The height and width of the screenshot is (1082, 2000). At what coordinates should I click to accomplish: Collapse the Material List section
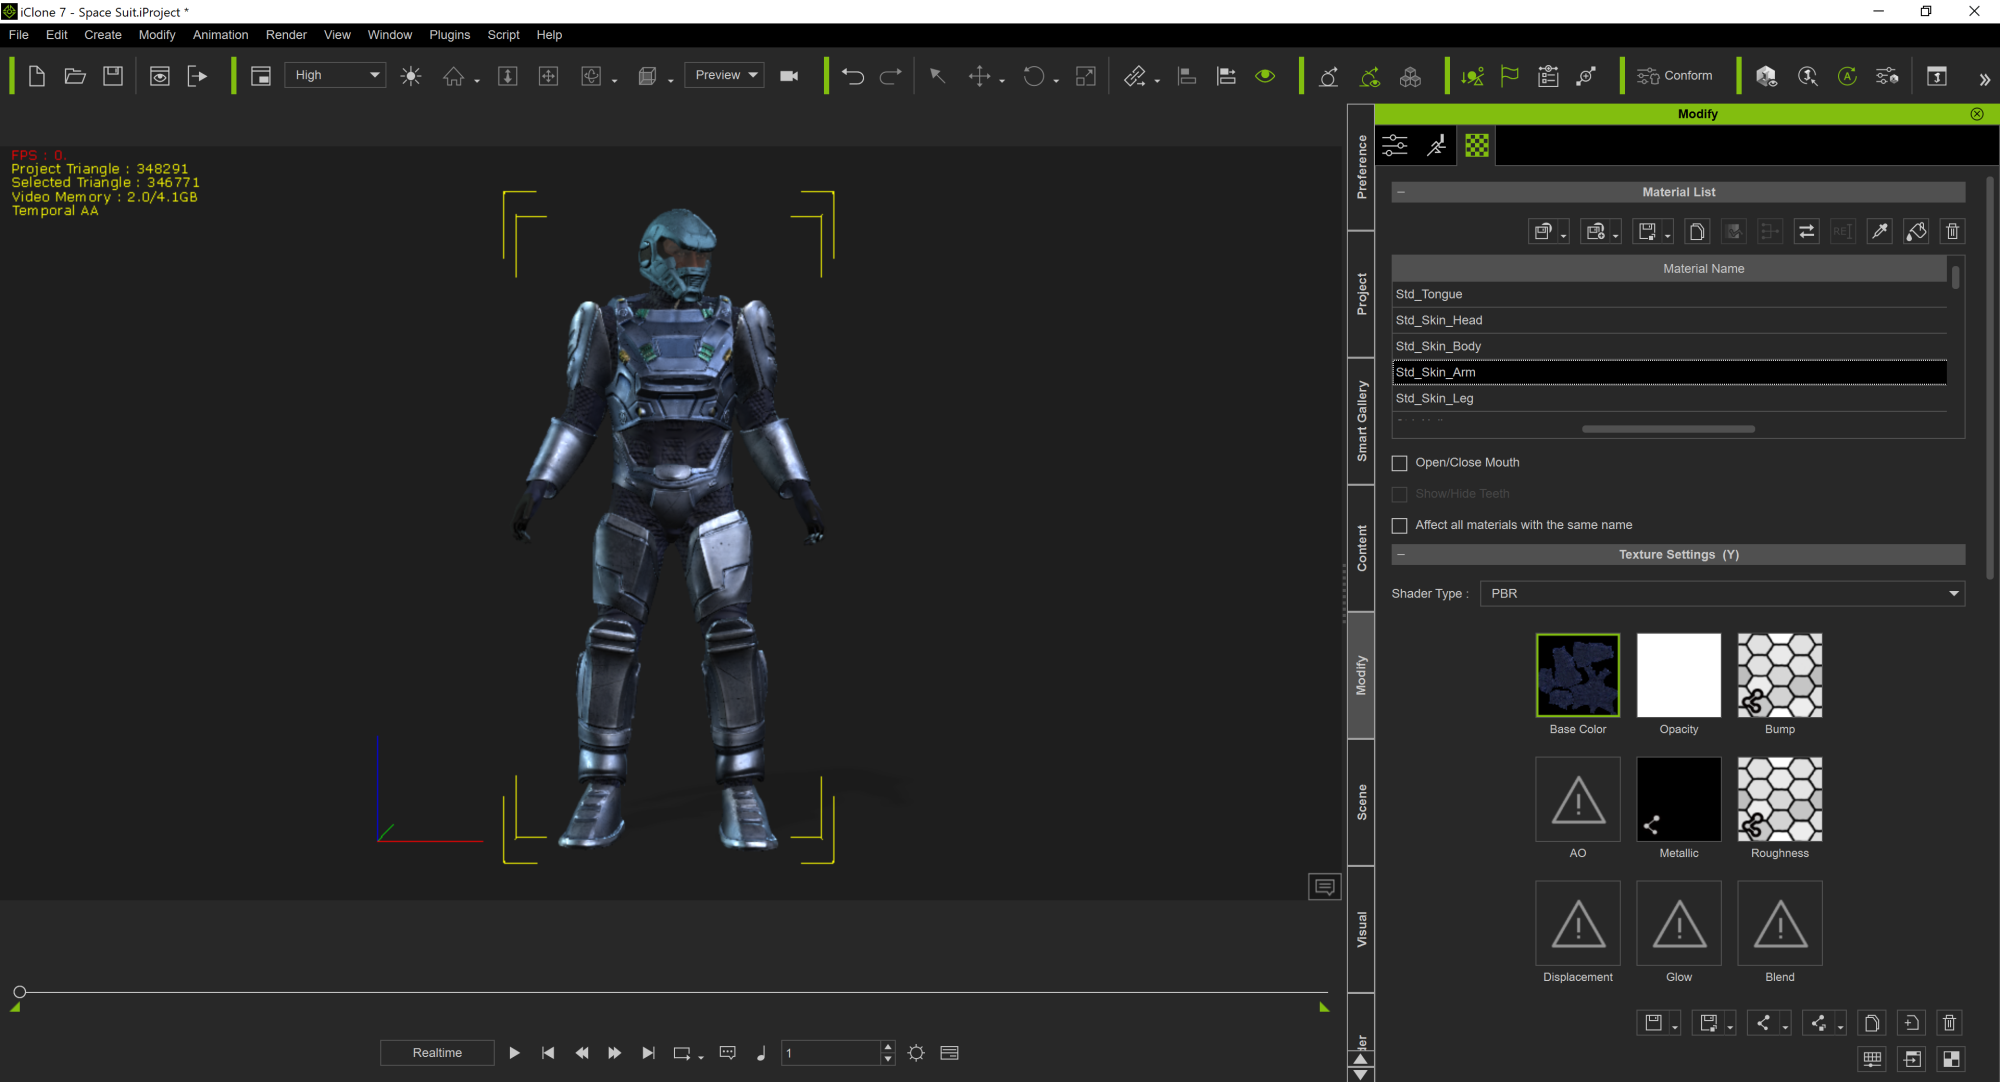[1401, 192]
